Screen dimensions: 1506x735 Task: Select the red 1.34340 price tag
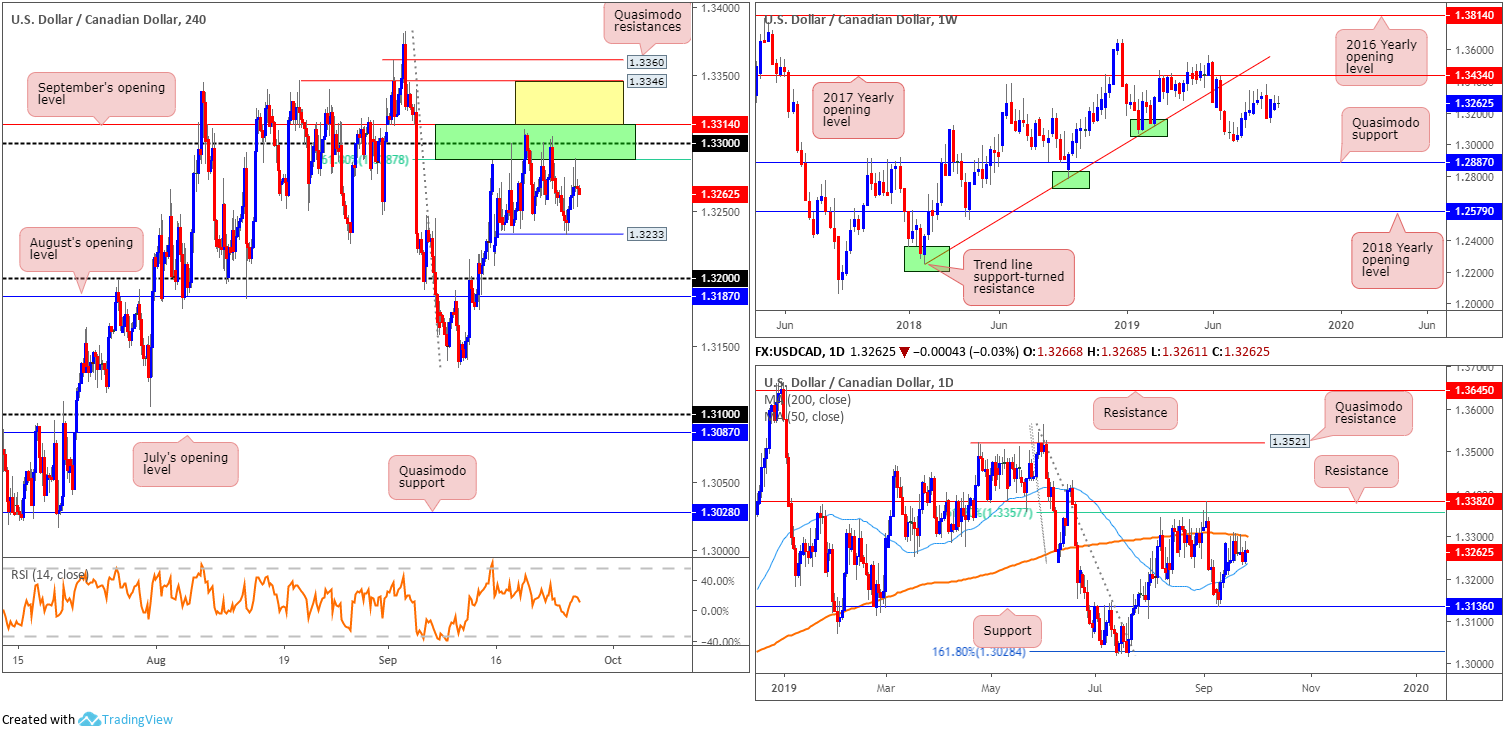point(1473,74)
